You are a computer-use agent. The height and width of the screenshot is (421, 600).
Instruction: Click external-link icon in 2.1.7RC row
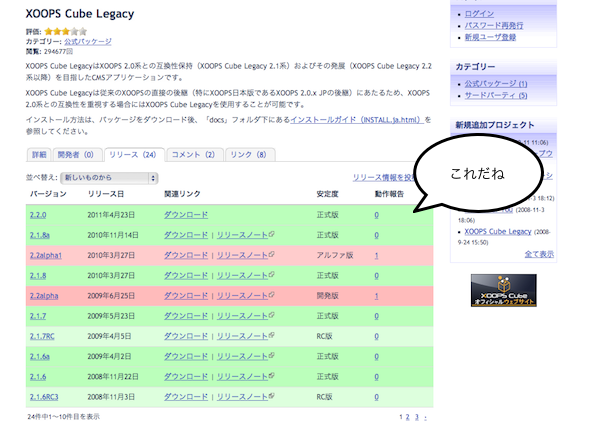[x=271, y=335]
